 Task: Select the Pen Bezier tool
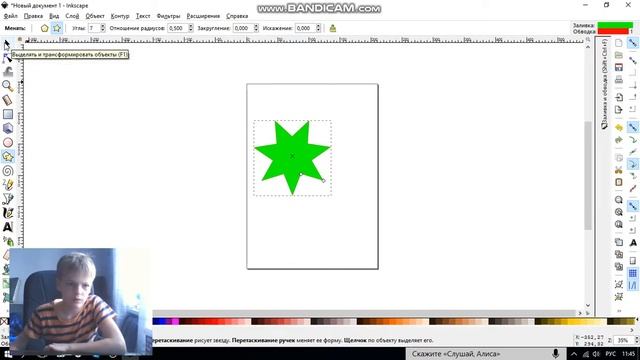coord(8,199)
